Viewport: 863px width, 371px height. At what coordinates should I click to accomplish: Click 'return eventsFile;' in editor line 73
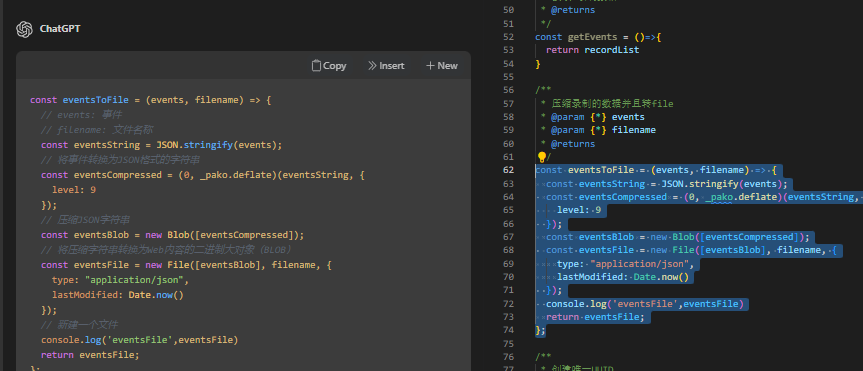595,317
